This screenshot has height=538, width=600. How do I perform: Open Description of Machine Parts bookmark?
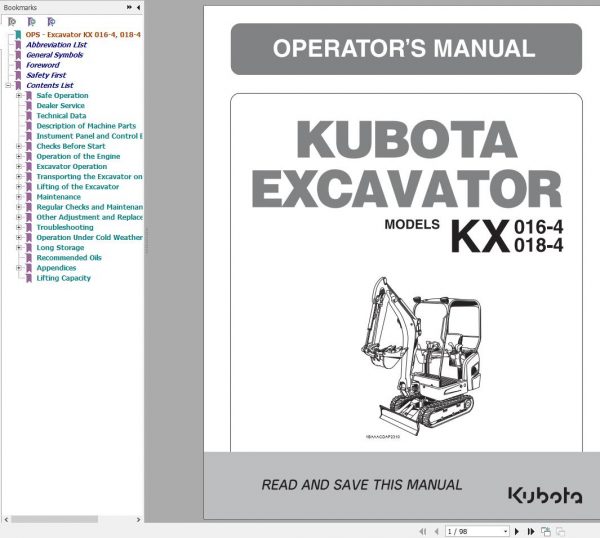(x=86, y=126)
